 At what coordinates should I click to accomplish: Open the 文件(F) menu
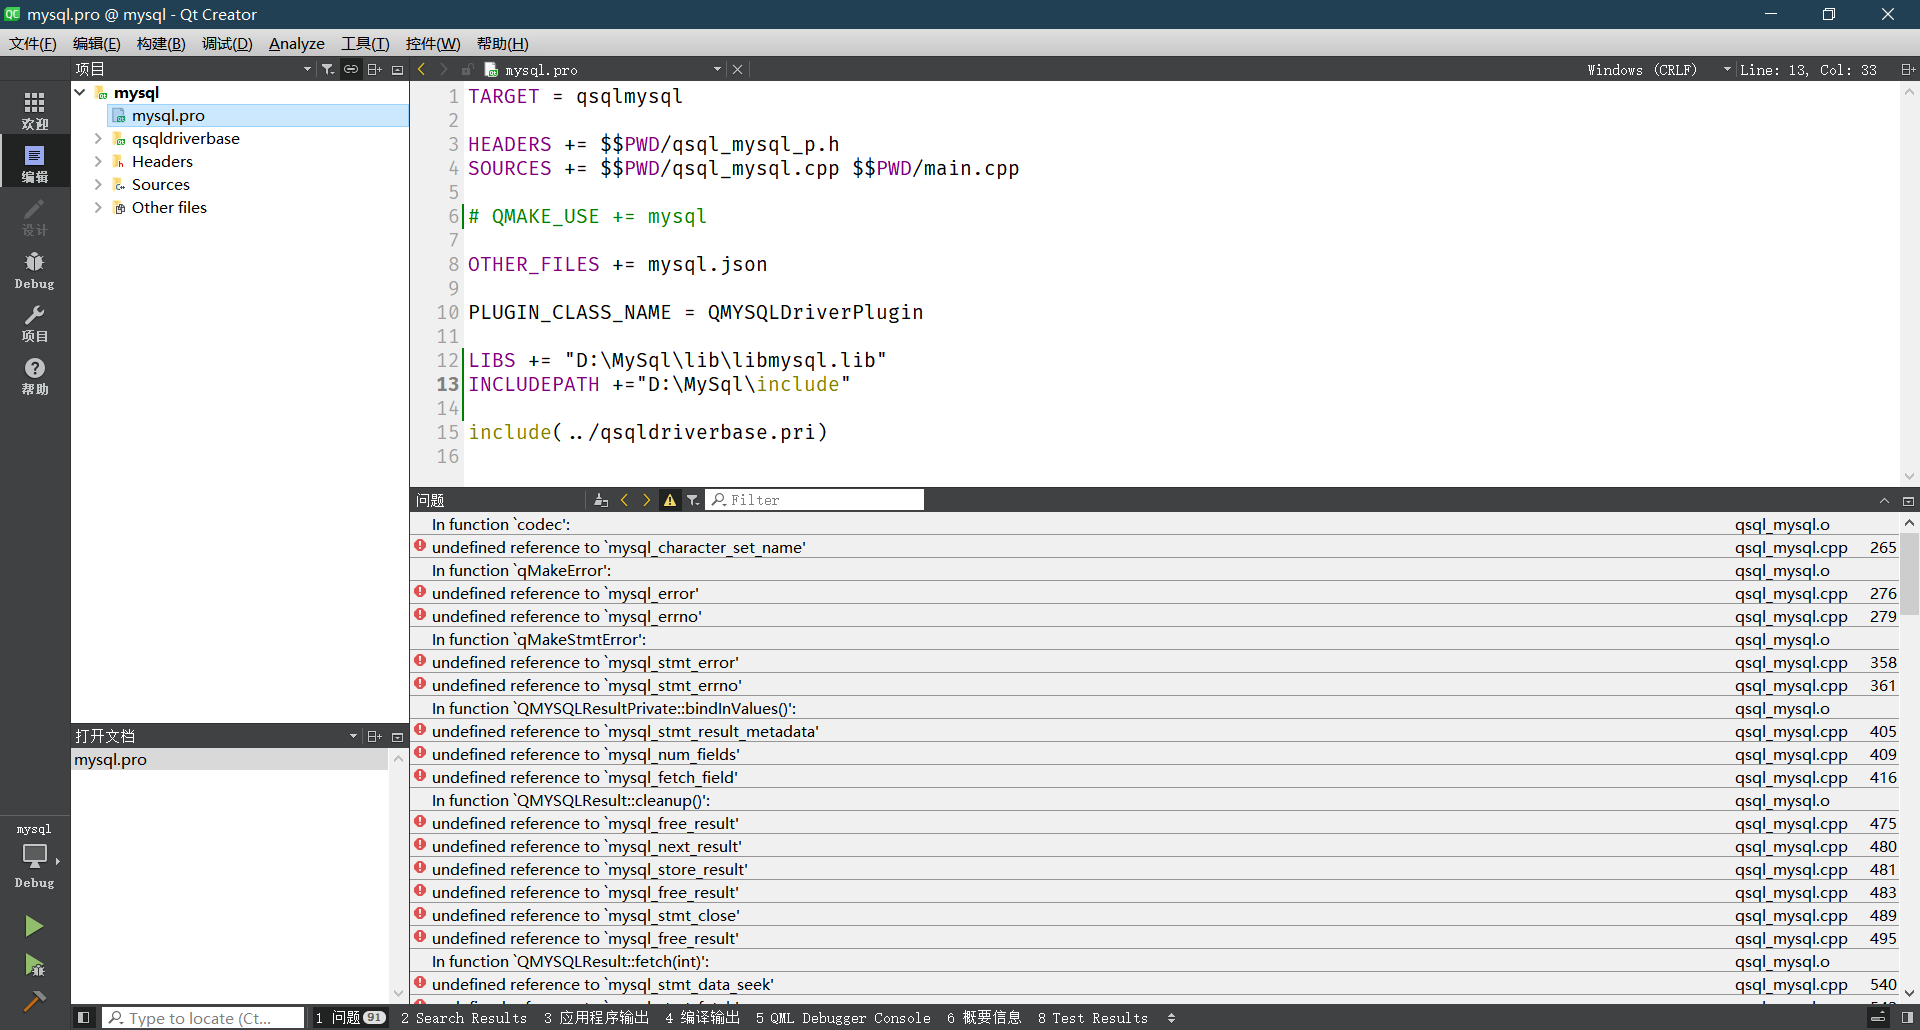point(33,43)
